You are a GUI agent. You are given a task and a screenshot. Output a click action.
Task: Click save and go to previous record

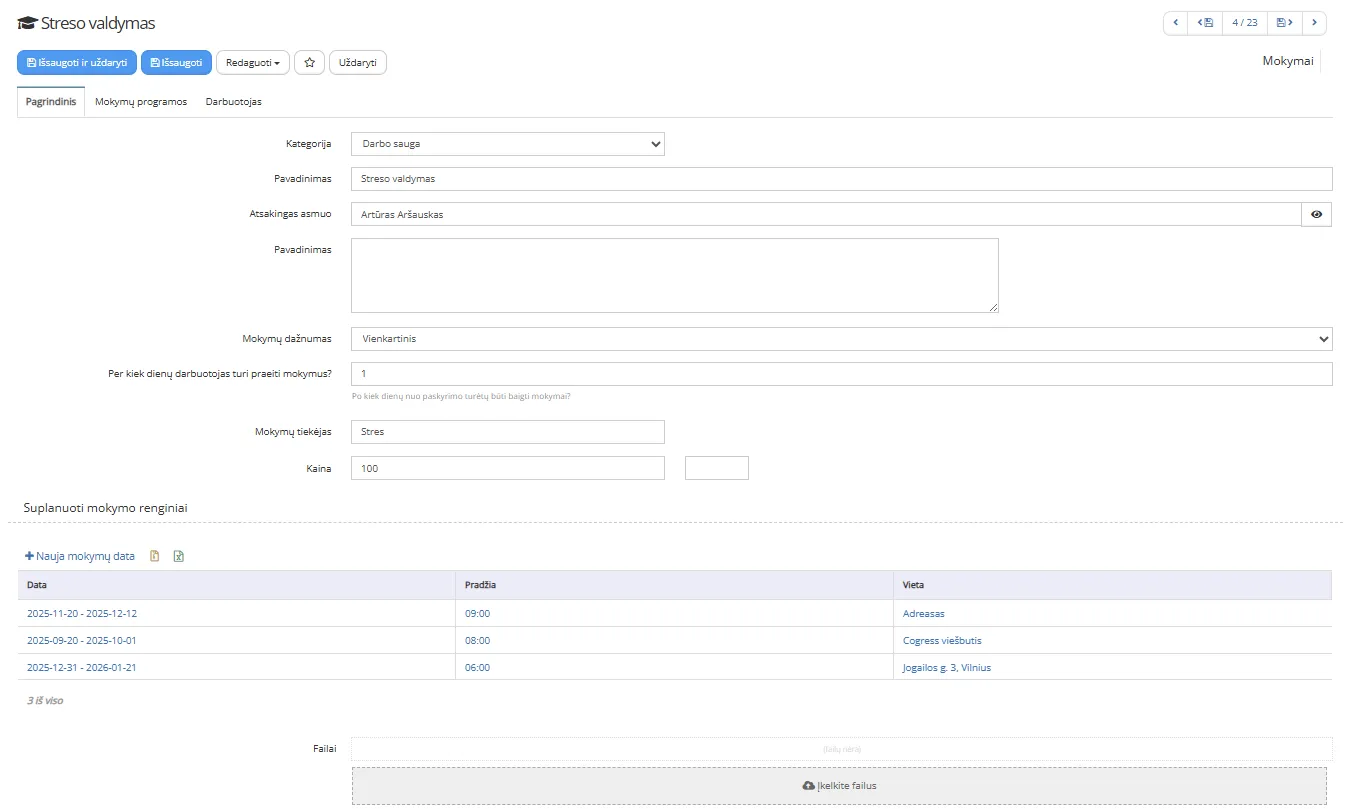(1205, 22)
